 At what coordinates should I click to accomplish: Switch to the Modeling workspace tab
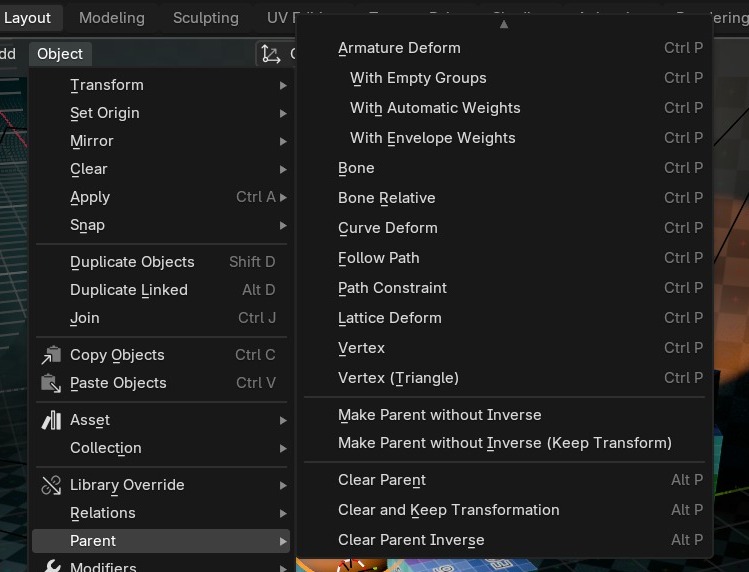coord(112,18)
